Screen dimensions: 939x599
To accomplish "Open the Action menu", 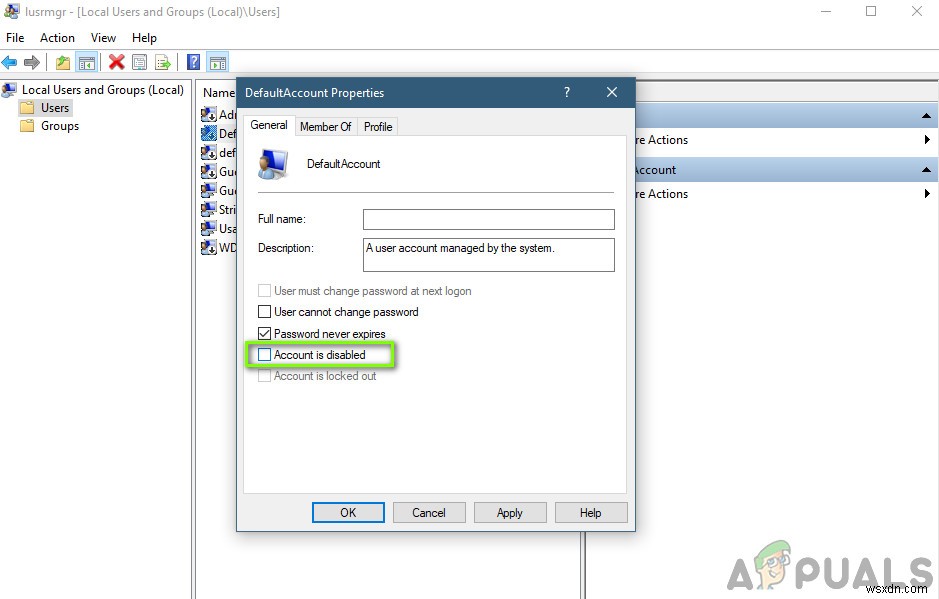I will (x=57, y=38).
